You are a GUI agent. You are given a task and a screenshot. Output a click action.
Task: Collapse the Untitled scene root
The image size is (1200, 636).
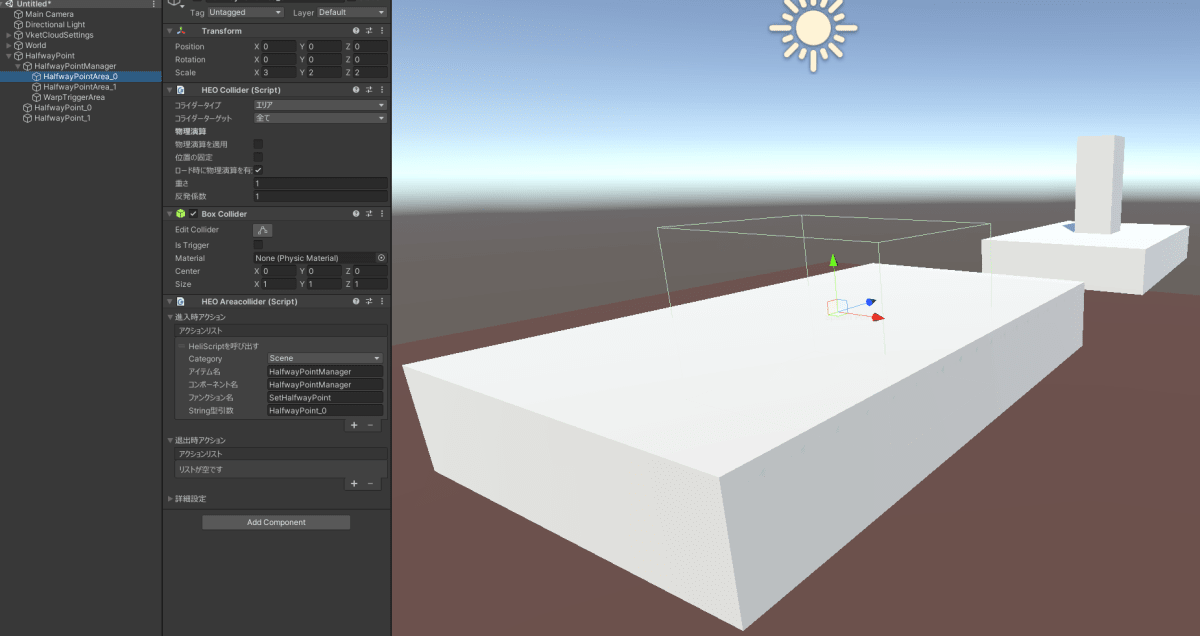tap(2, 4)
